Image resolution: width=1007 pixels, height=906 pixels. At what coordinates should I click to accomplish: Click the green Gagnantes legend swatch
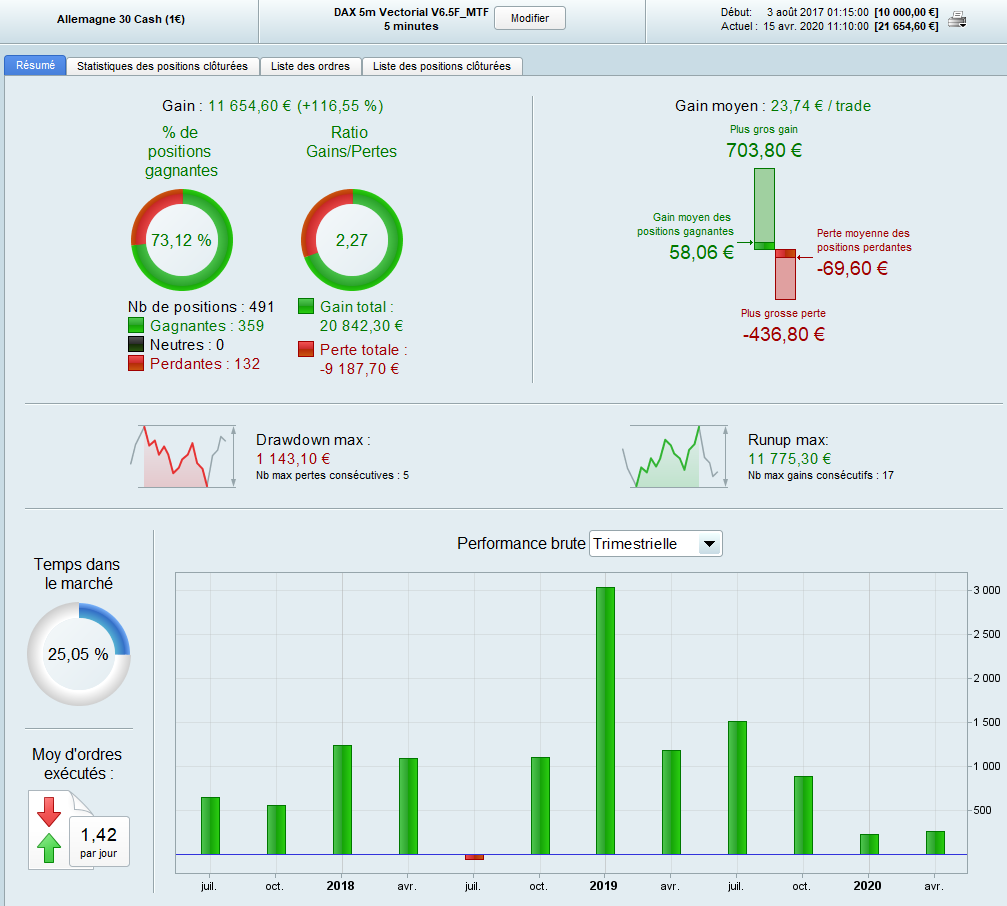(136, 326)
